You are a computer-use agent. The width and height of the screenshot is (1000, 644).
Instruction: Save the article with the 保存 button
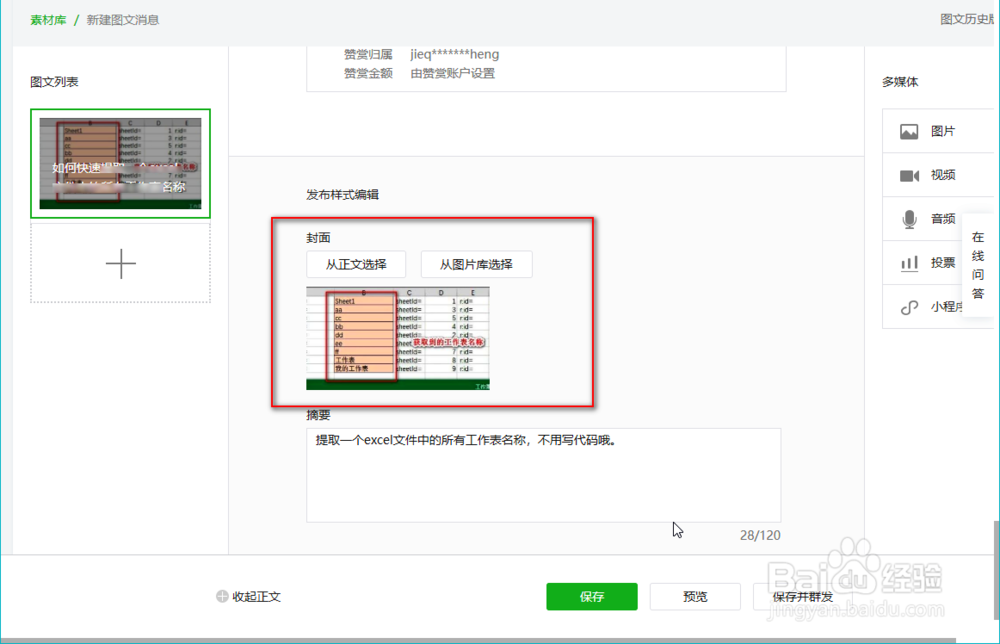tap(592, 596)
